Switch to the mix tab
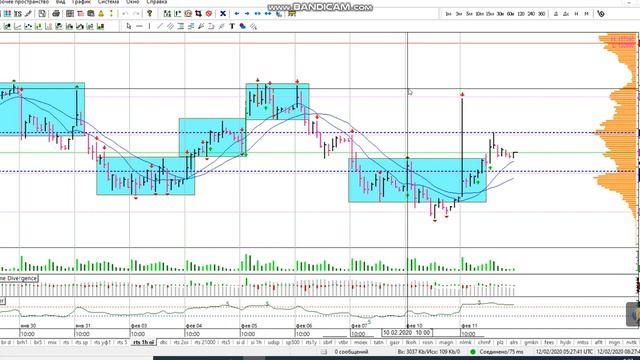The height and width of the screenshot is (360, 640). [x=52, y=342]
